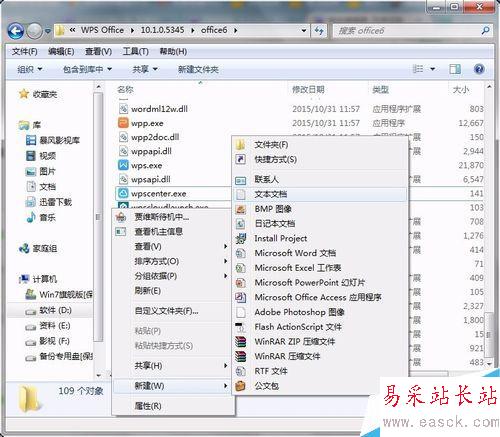This screenshot has width=500, height=437.
Task: Click the Microsoft Access application icon
Action: tap(240, 297)
